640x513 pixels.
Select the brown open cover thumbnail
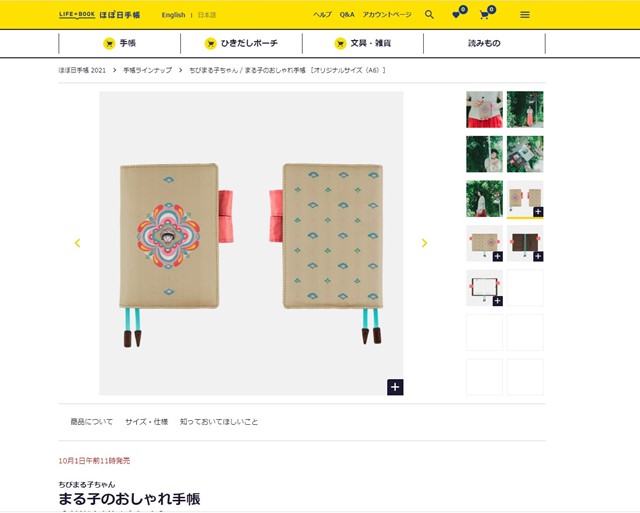tap(525, 243)
